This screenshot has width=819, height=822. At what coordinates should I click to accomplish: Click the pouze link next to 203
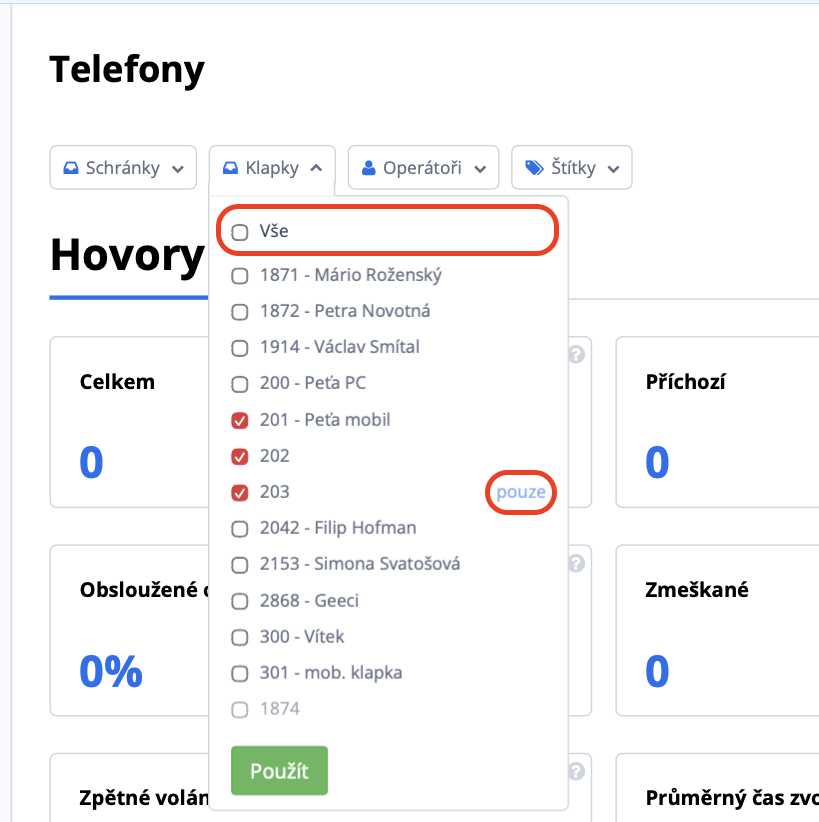pos(521,492)
